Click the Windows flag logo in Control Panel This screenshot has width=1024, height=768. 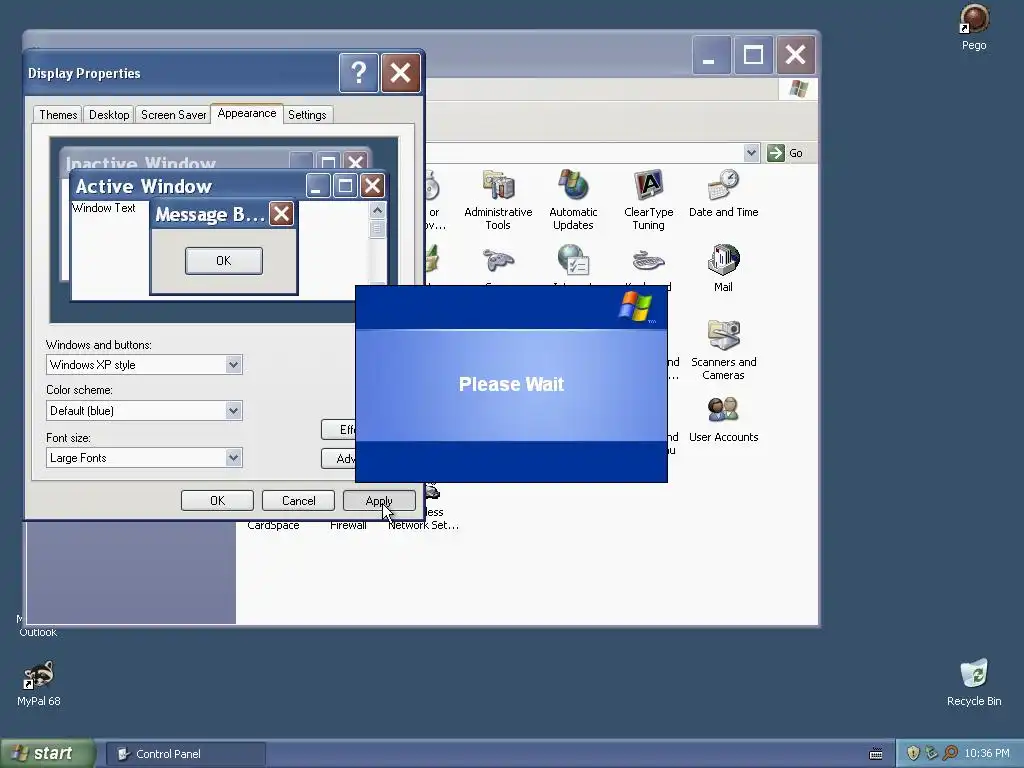[798, 89]
